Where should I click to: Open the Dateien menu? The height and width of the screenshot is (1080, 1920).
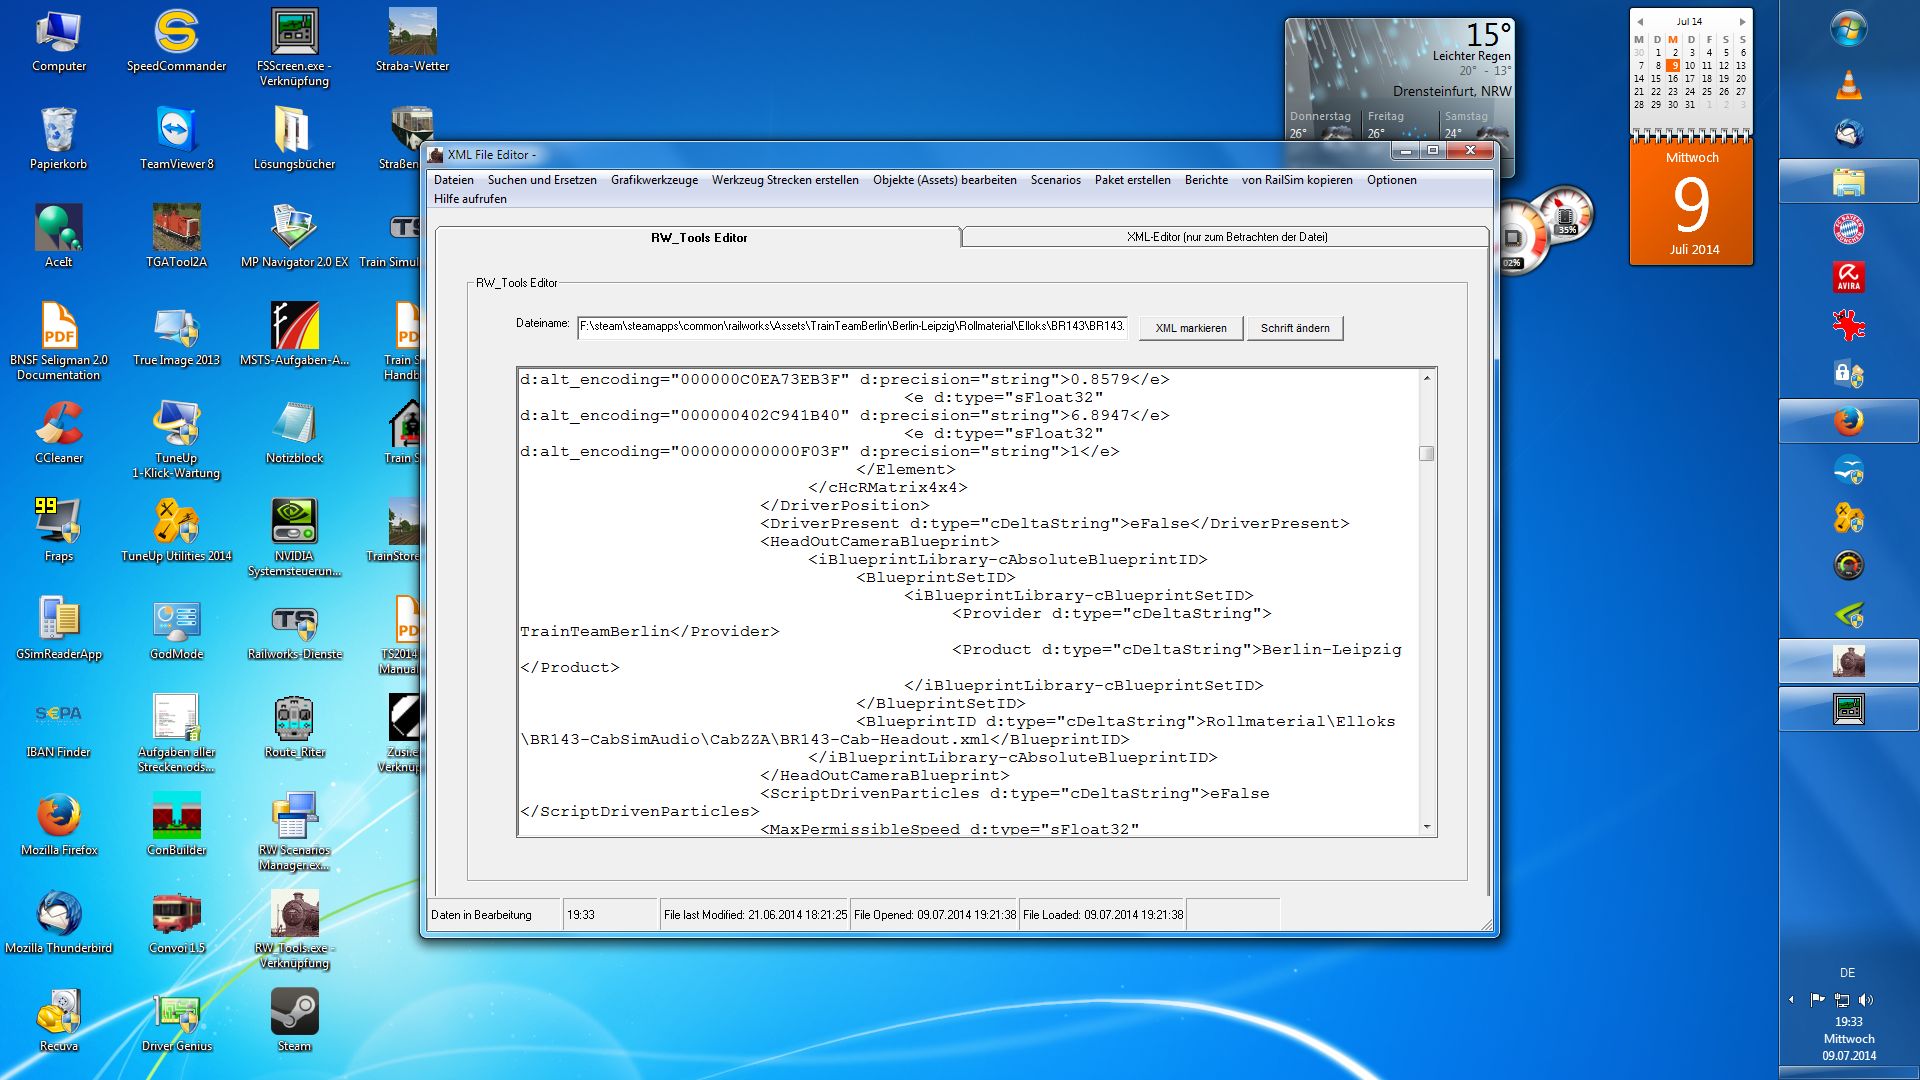453,180
